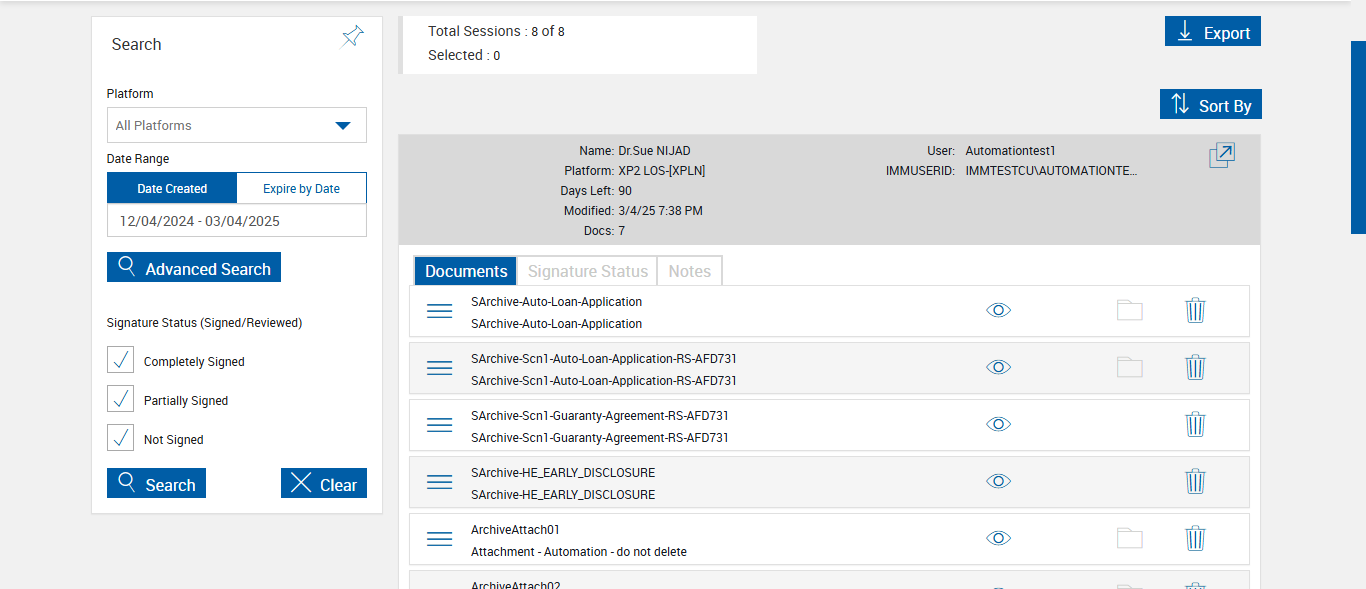The image size is (1366, 589).
Task: Toggle the Partially Signed checkbox
Action: point(121,399)
